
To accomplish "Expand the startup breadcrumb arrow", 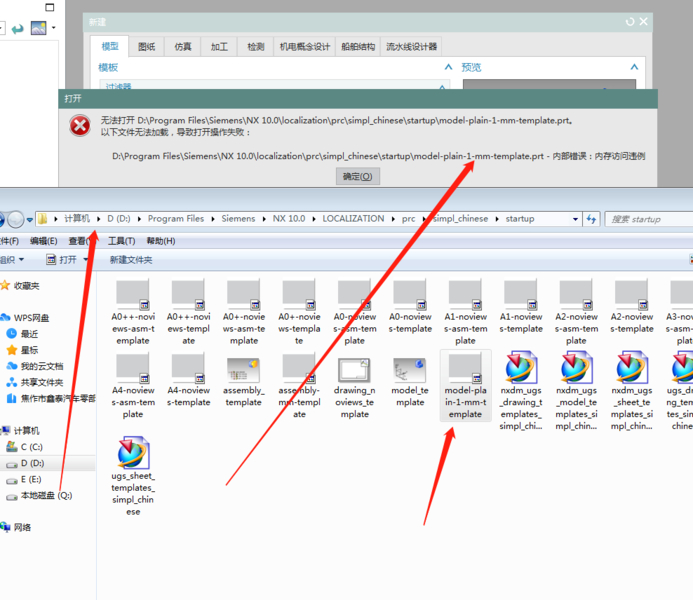I will click(x=497, y=219).
